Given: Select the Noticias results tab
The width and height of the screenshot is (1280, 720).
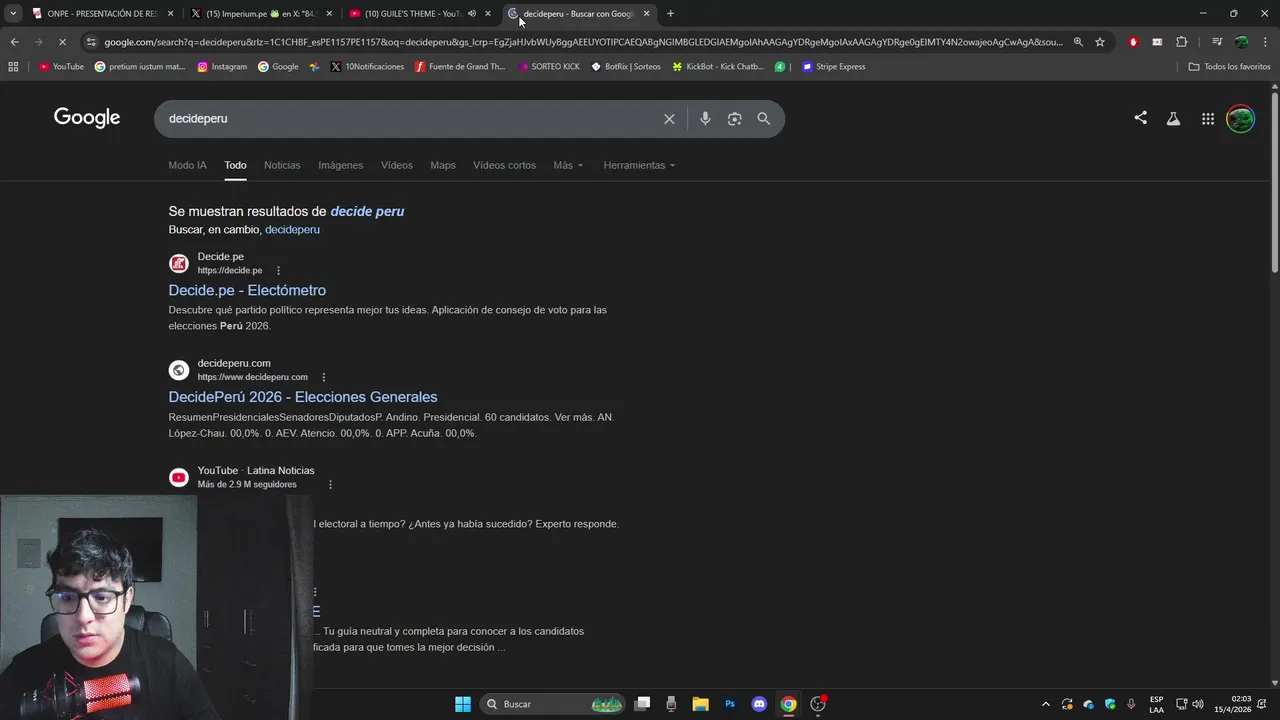Looking at the screenshot, I should (x=282, y=165).
